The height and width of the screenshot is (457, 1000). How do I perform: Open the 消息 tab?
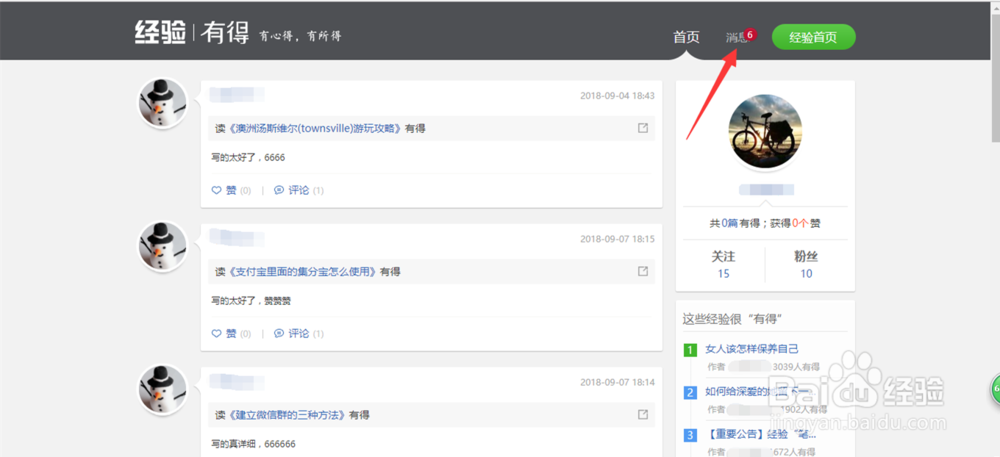(736, 38)
